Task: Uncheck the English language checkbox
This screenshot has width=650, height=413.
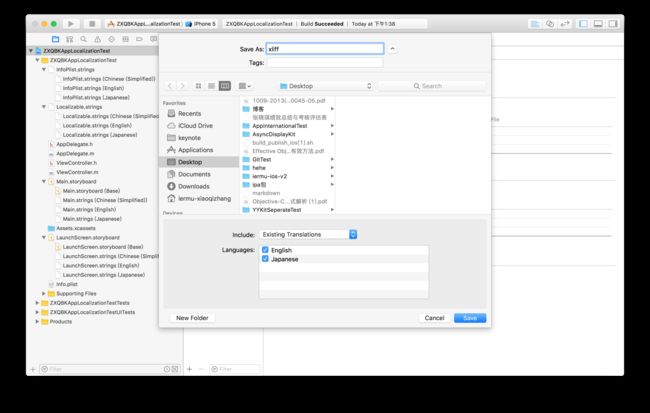Action: [265, 250]
